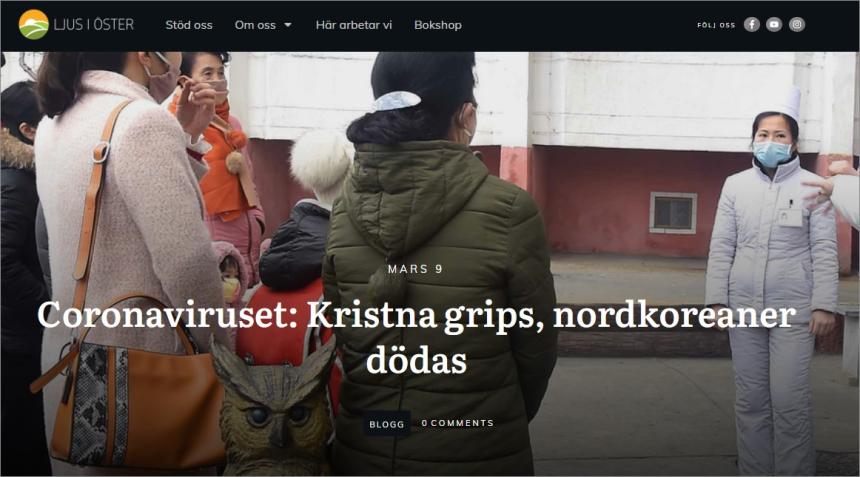860x477 pixels.
Task: Open the Instagram profile icon
Action: 797,25
